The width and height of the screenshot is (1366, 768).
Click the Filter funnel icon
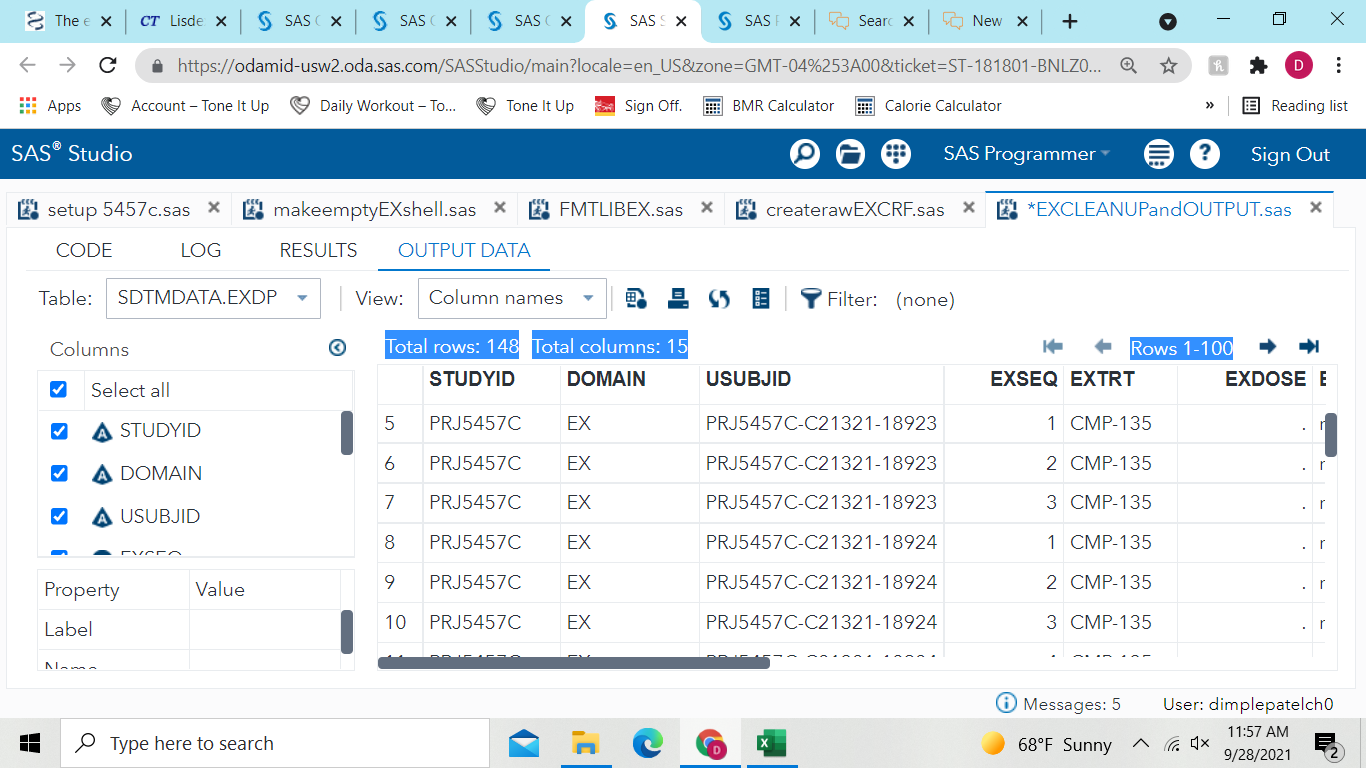811,299
